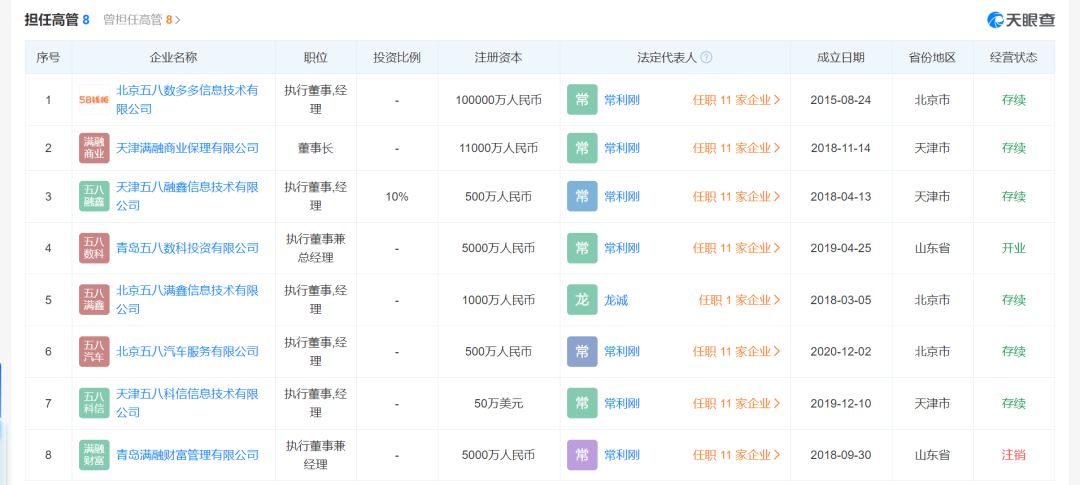Switch to the 曾担任高管 tab
The height and width of the screenshot is (485, 1080).
tap(144, 19)
